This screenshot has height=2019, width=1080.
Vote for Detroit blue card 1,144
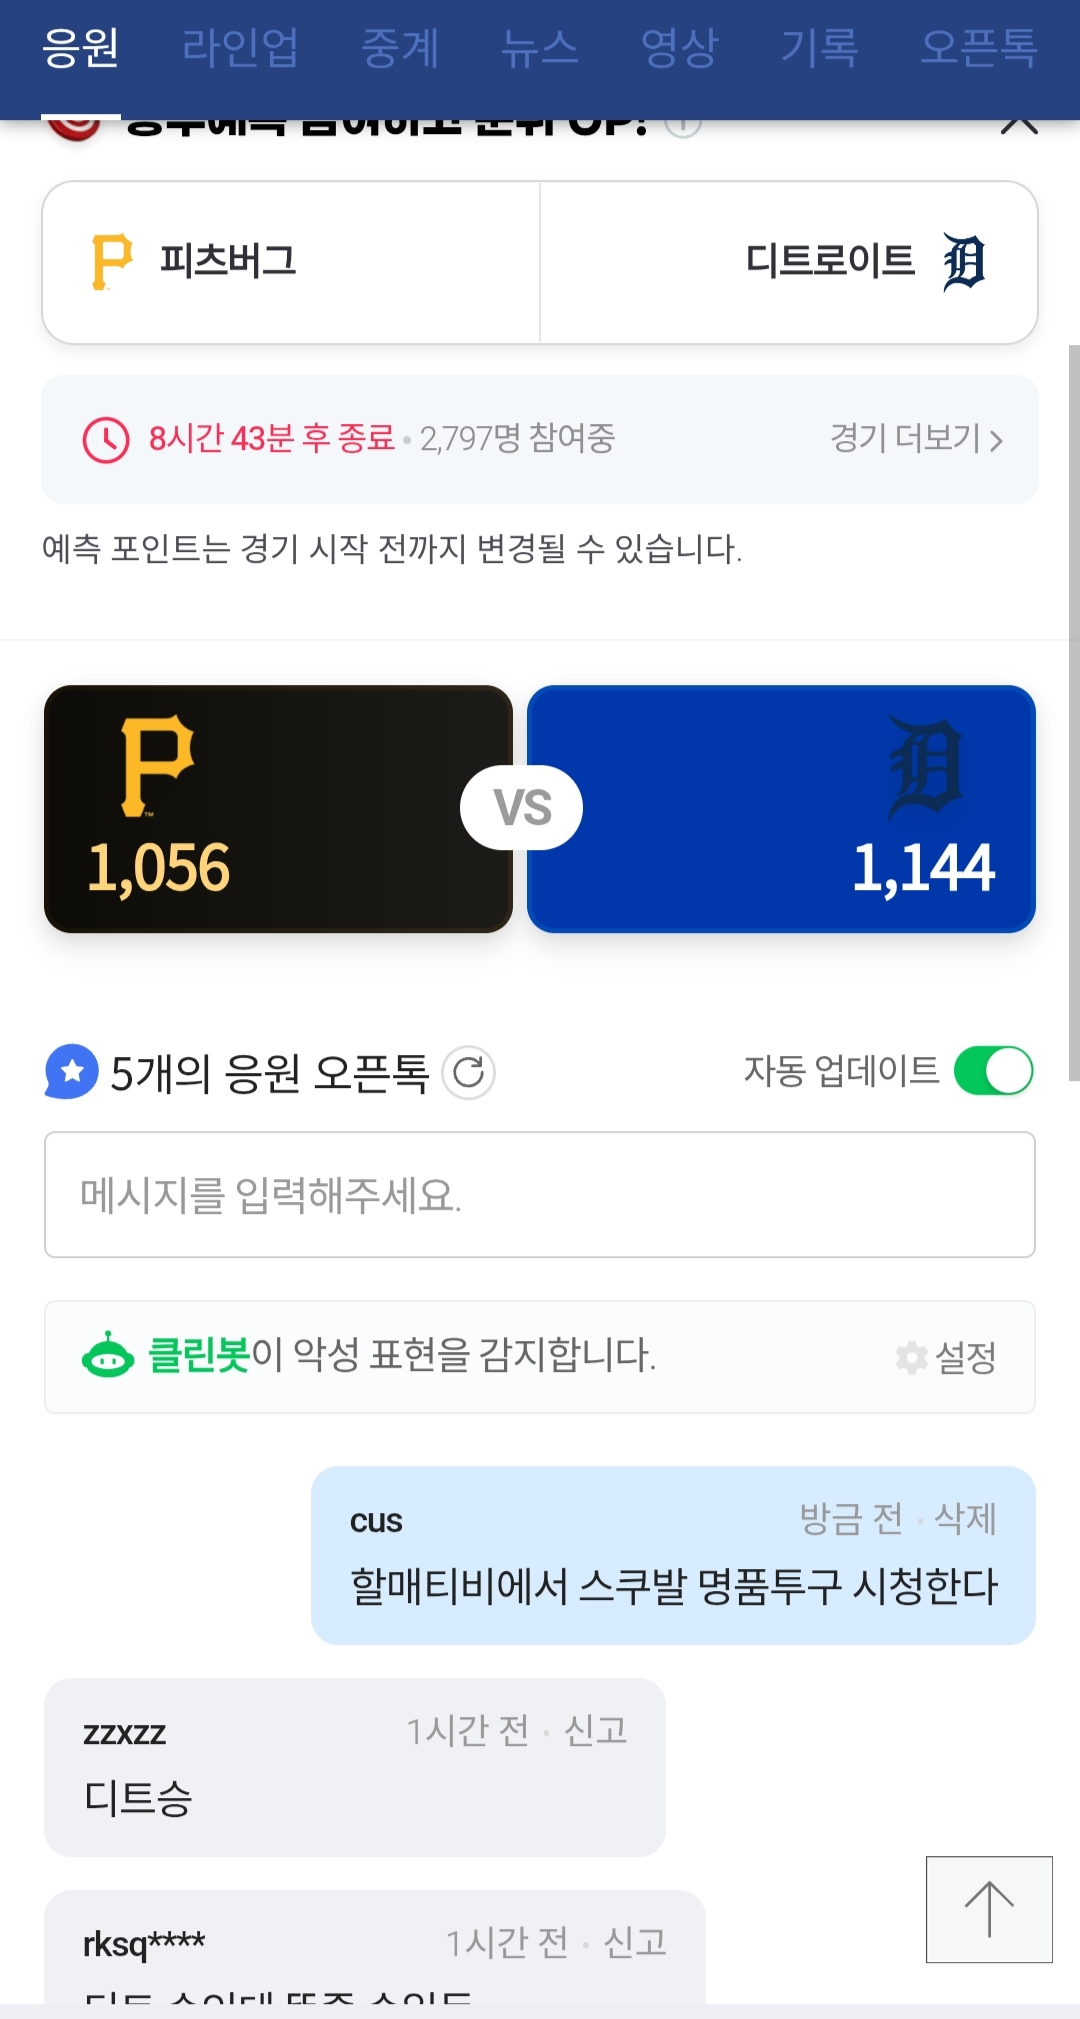tap(781, 809)
